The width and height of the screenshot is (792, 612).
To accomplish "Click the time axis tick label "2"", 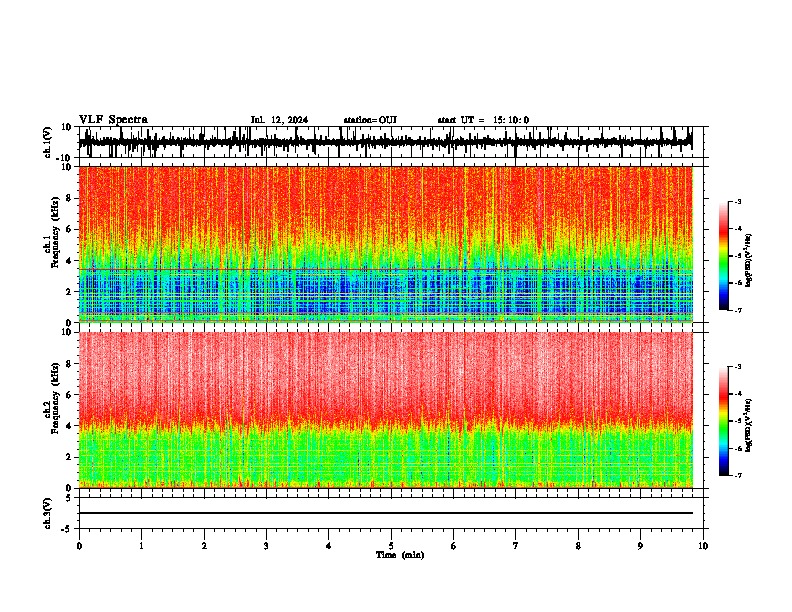I will [204, 546].
